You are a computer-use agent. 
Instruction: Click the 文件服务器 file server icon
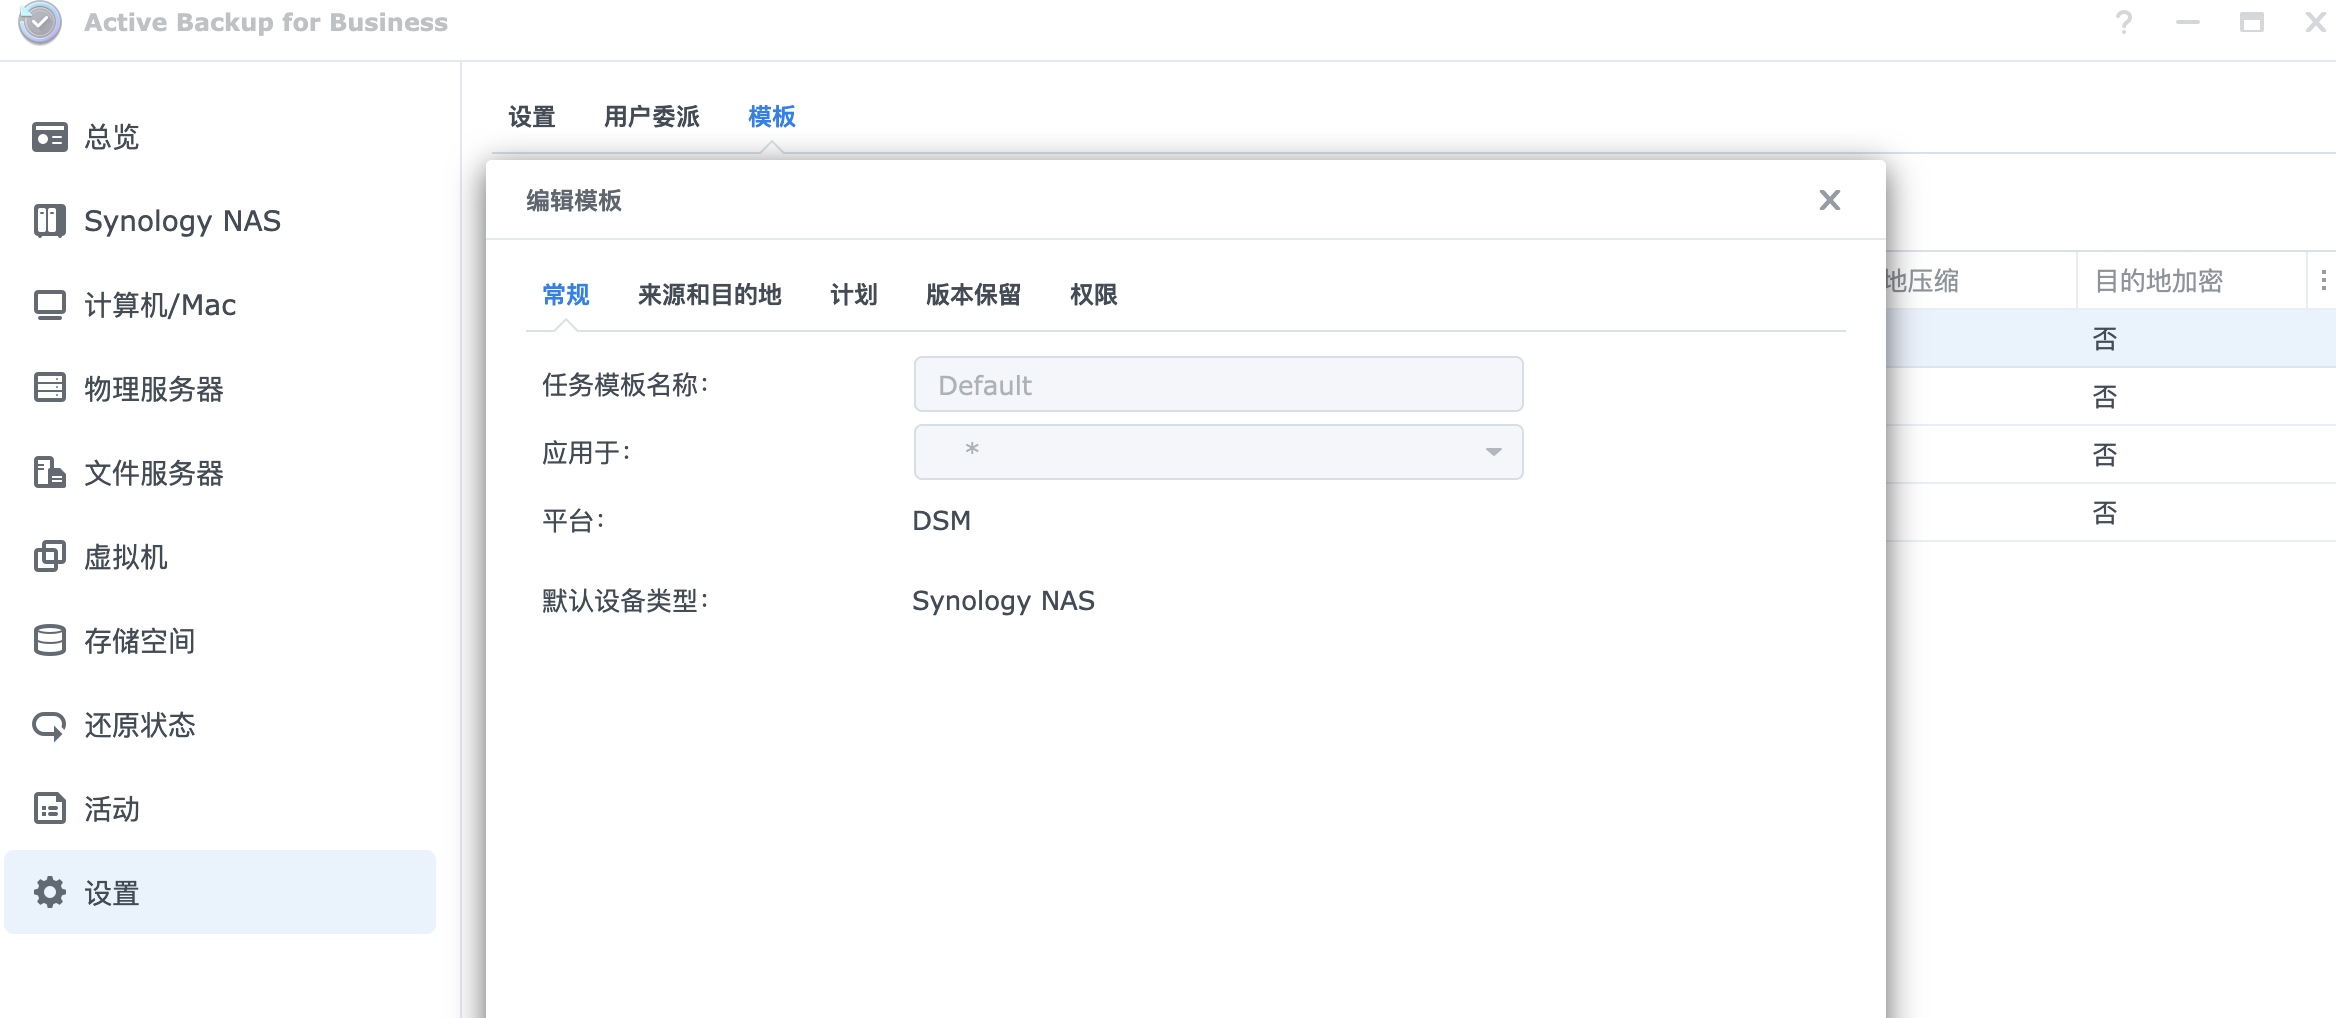(x=50, y=472)
